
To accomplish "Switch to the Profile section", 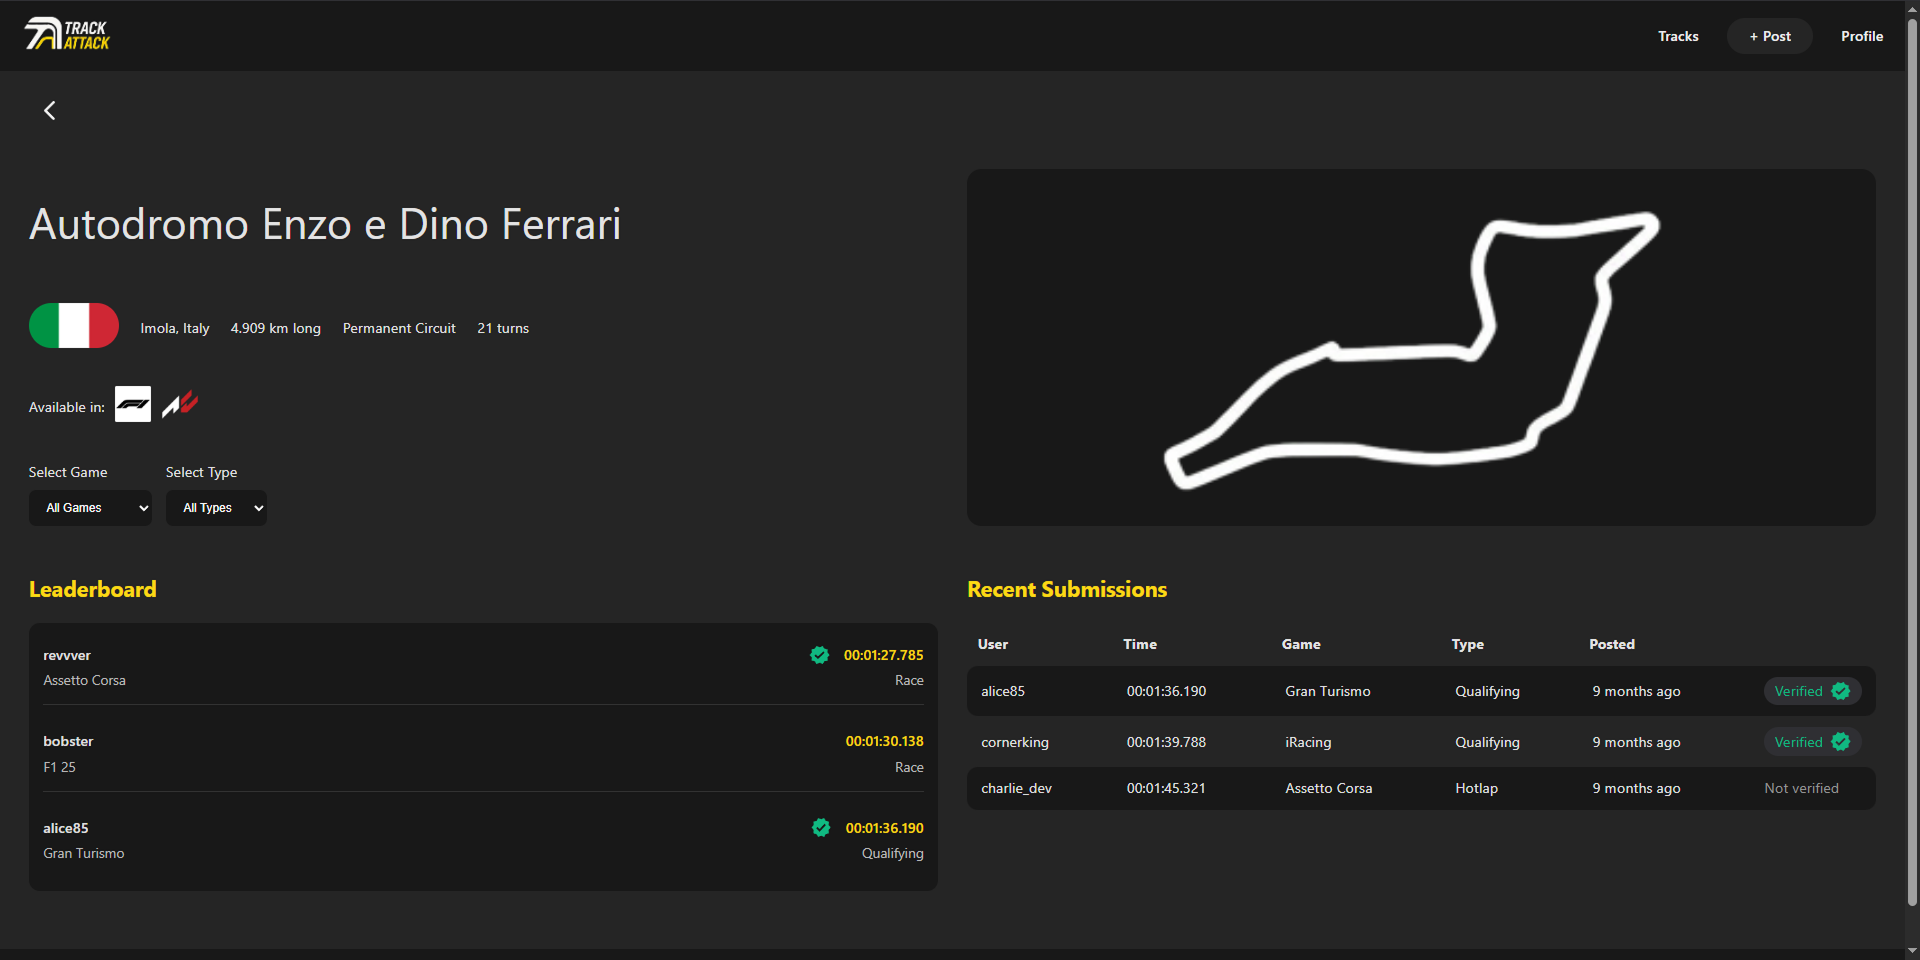I will click(x=1862, y=36).
